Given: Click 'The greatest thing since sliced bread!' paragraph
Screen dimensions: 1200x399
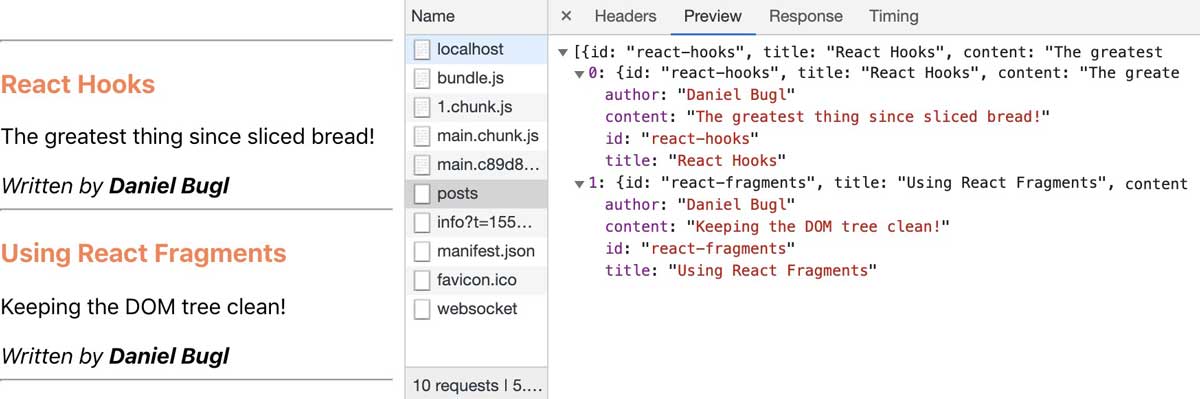Looking at the screenshot, I should pyautogui.click(x=188, y=137).
